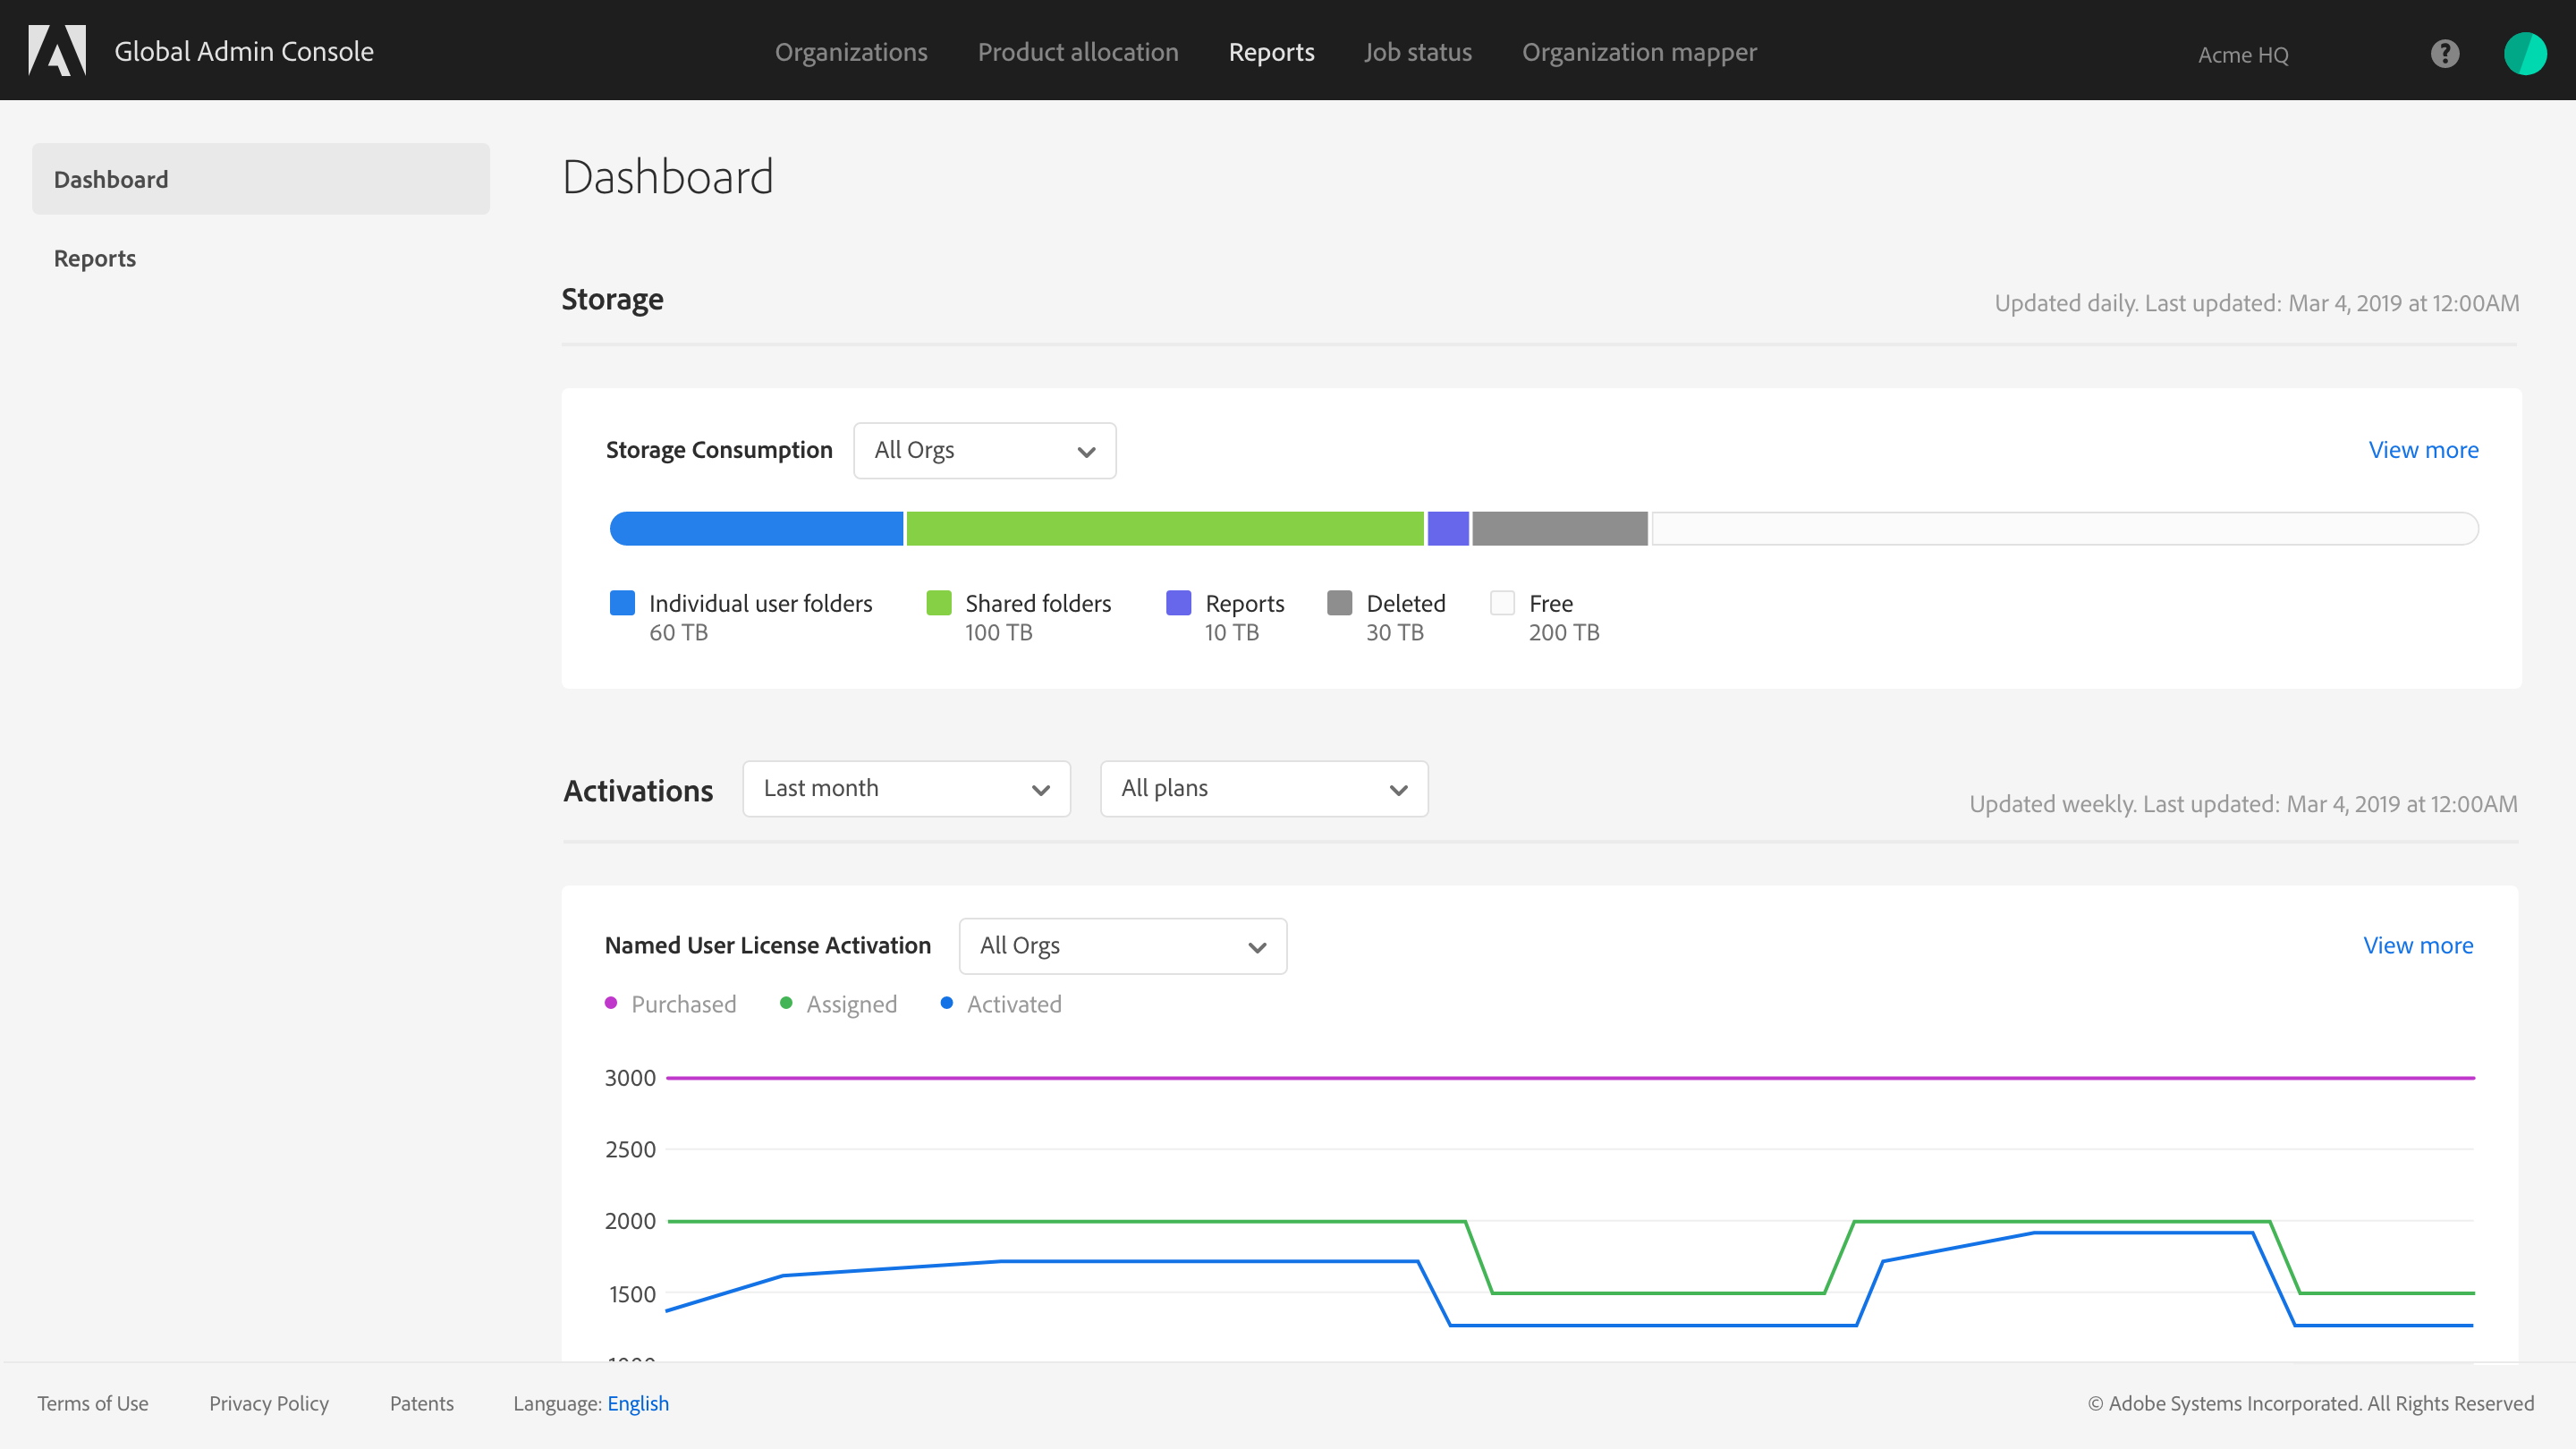The width and height of the screenshot is (2576, 1449).
Task: Open the teal user profile avatar
Action: pos(2524,53)
